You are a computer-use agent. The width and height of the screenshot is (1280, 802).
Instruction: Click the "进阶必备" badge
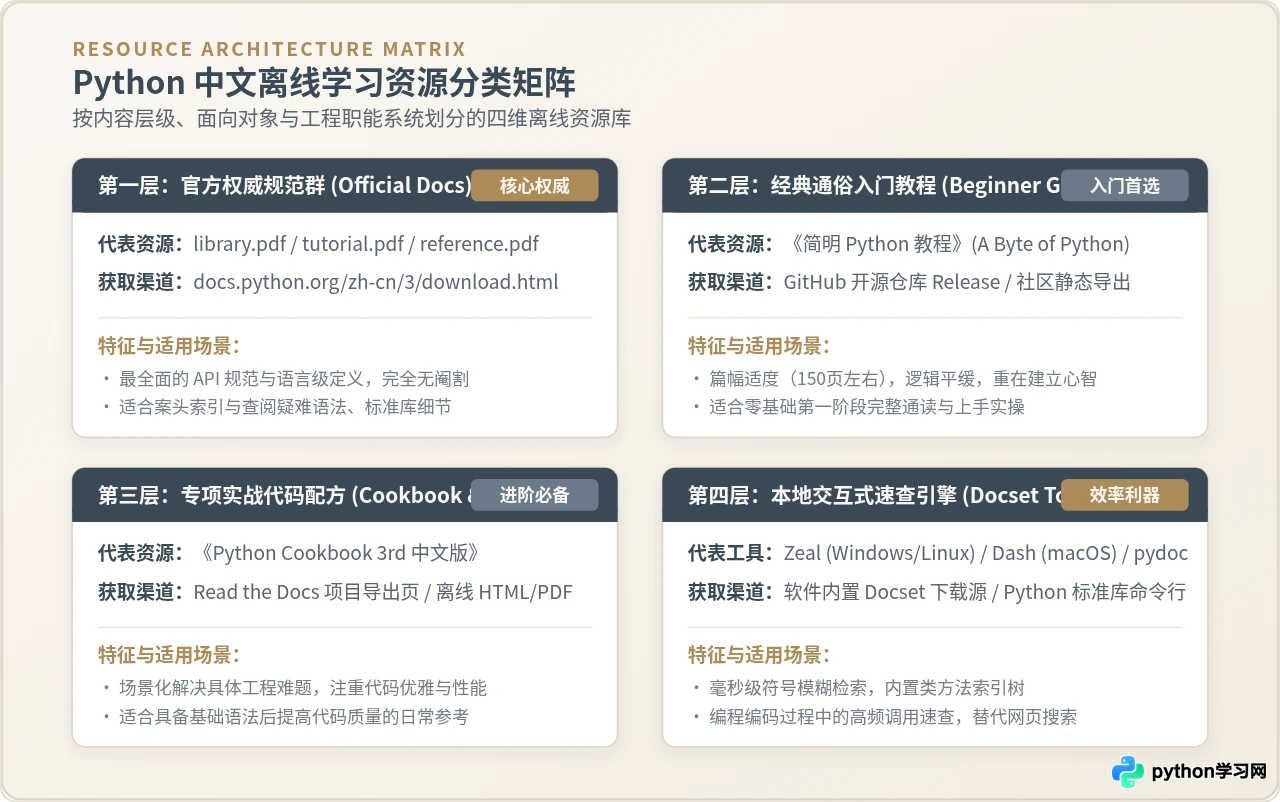point(535,495)
